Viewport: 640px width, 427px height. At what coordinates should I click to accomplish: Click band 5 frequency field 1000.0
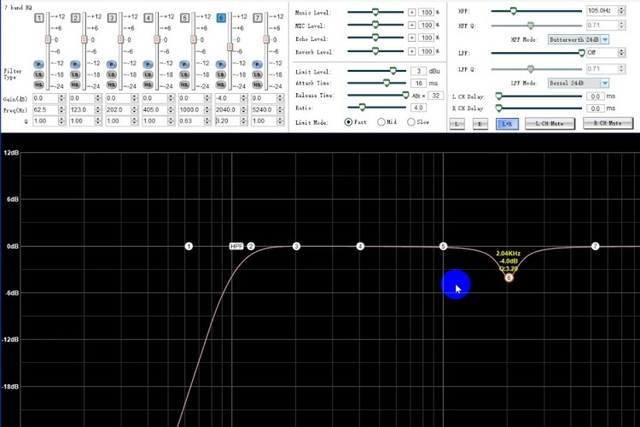coord(191,110)
